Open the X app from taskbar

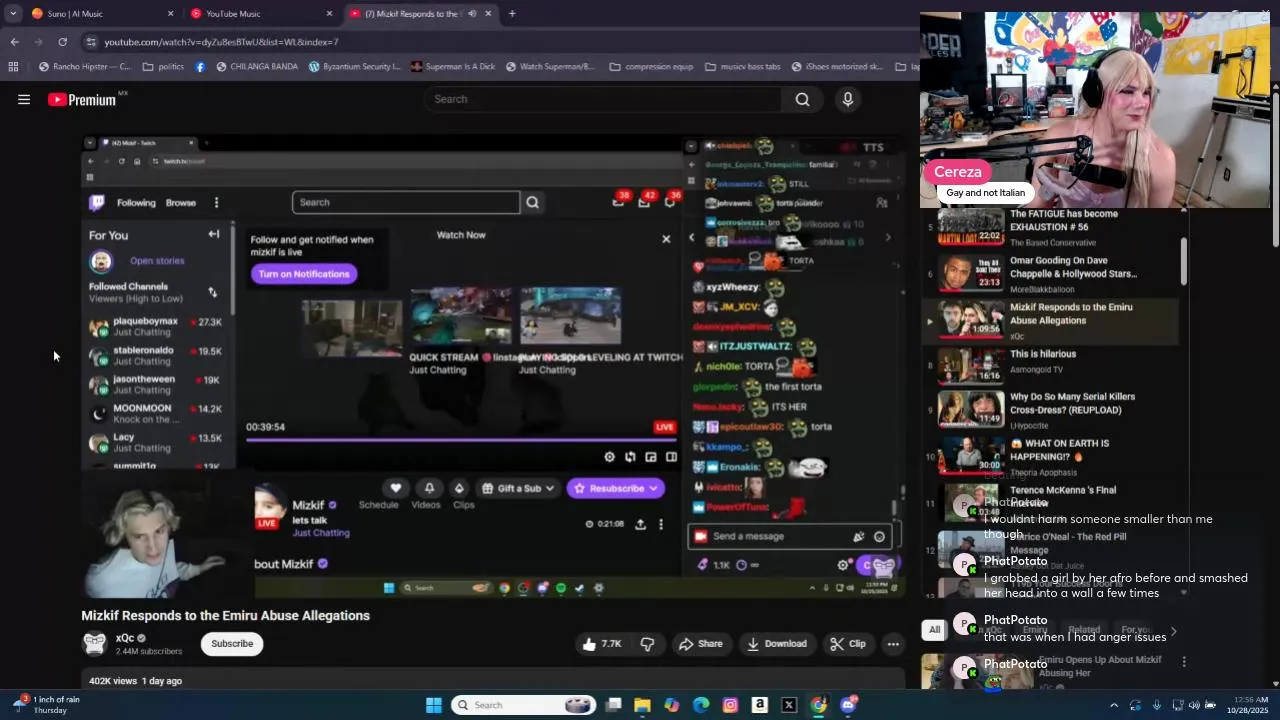pyautogui.click(x=789, y=705)
